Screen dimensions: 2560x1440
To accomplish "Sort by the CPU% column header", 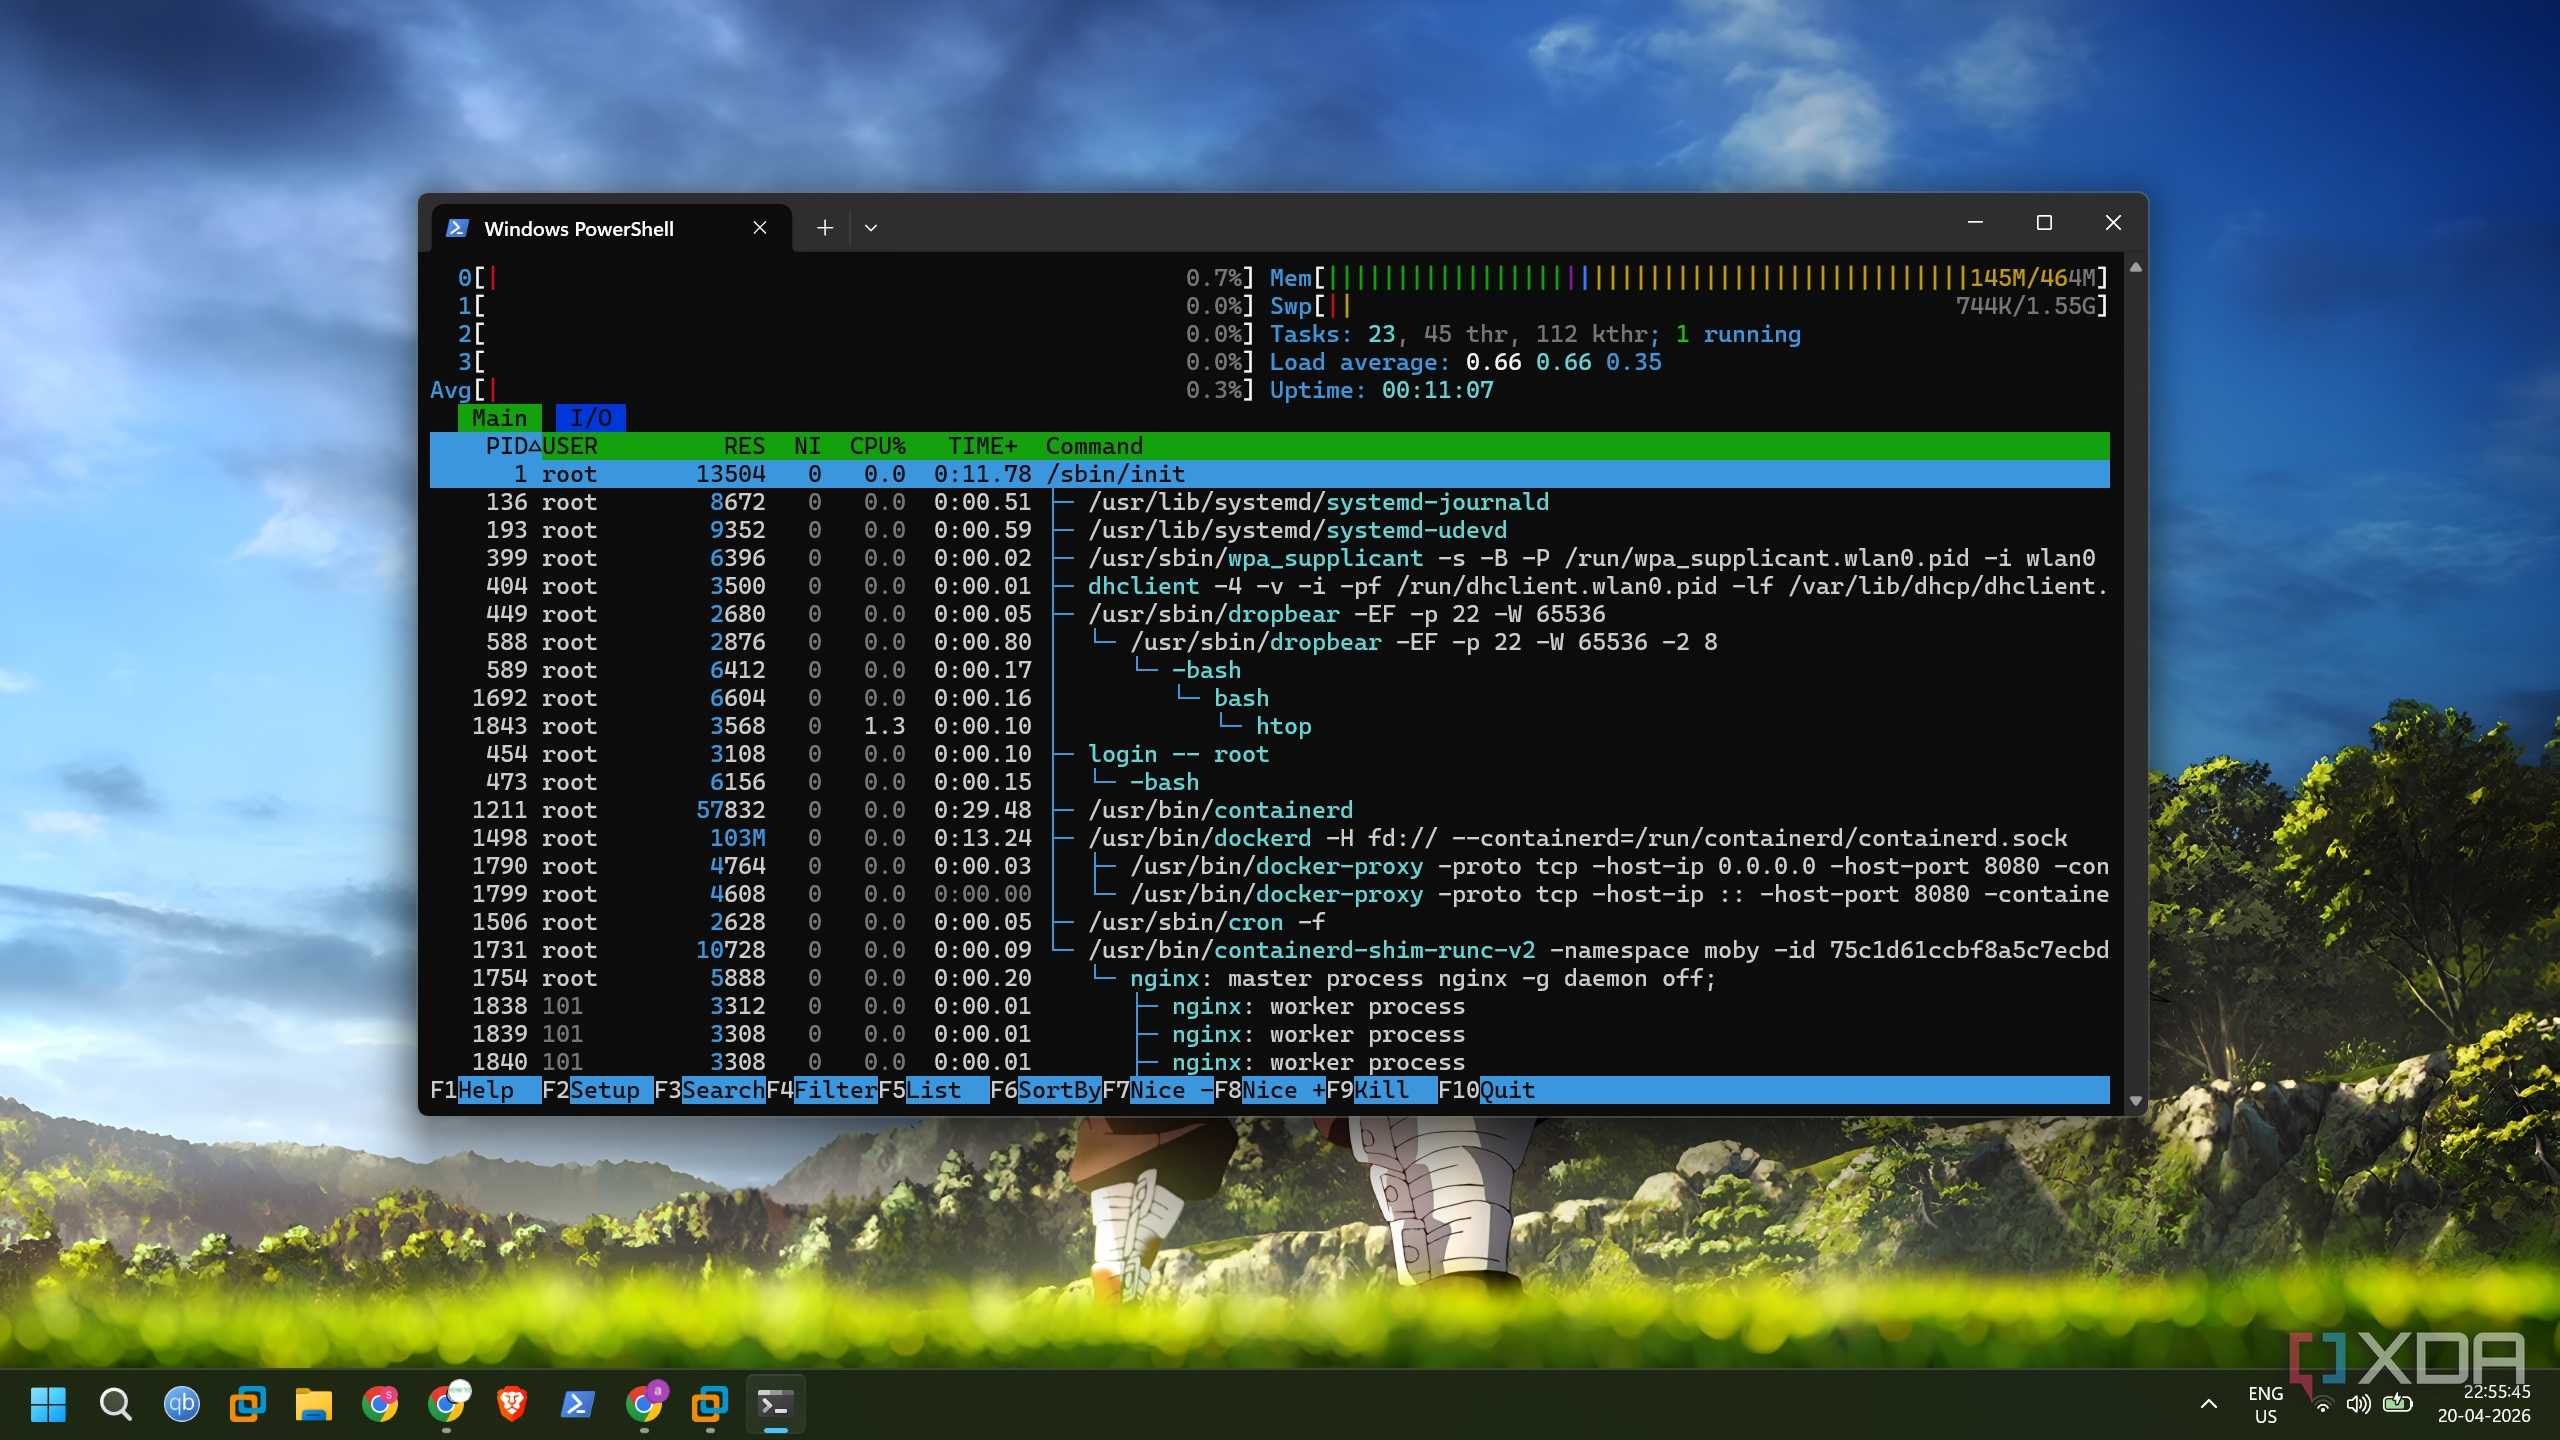I will click(877, 446).
